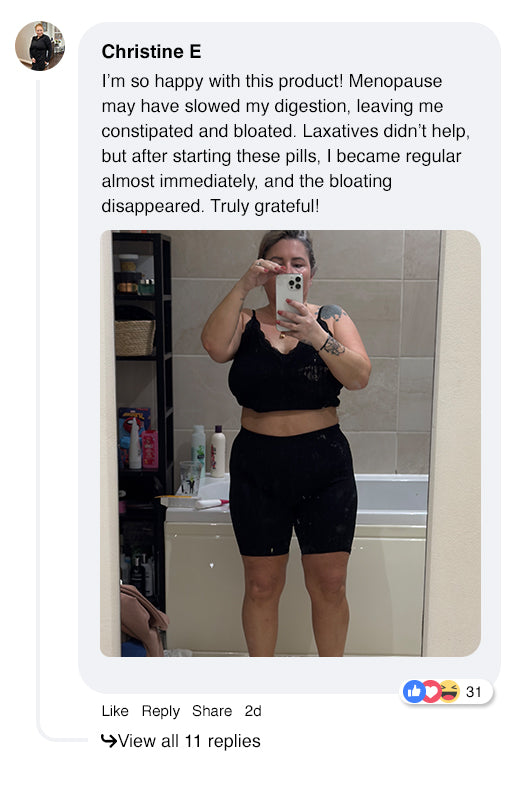Click the blue thumbs-up reaction icon
Image resolution: width=516 pixels, height=786 pixels.
[x=414, y=692]
